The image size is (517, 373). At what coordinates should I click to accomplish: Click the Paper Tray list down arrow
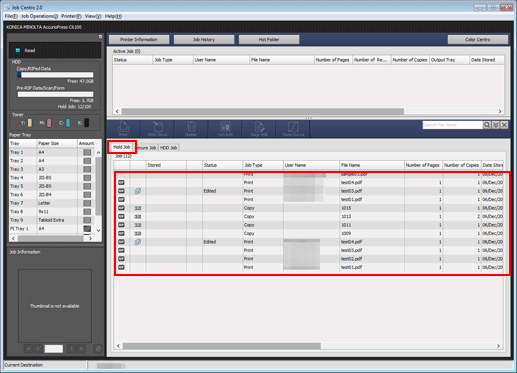coord(98,230)
